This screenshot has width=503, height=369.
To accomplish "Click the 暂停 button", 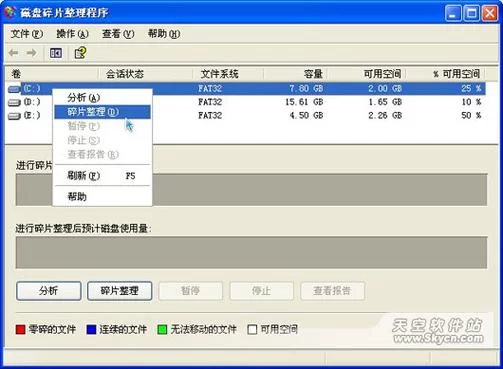I will [191, 291].
